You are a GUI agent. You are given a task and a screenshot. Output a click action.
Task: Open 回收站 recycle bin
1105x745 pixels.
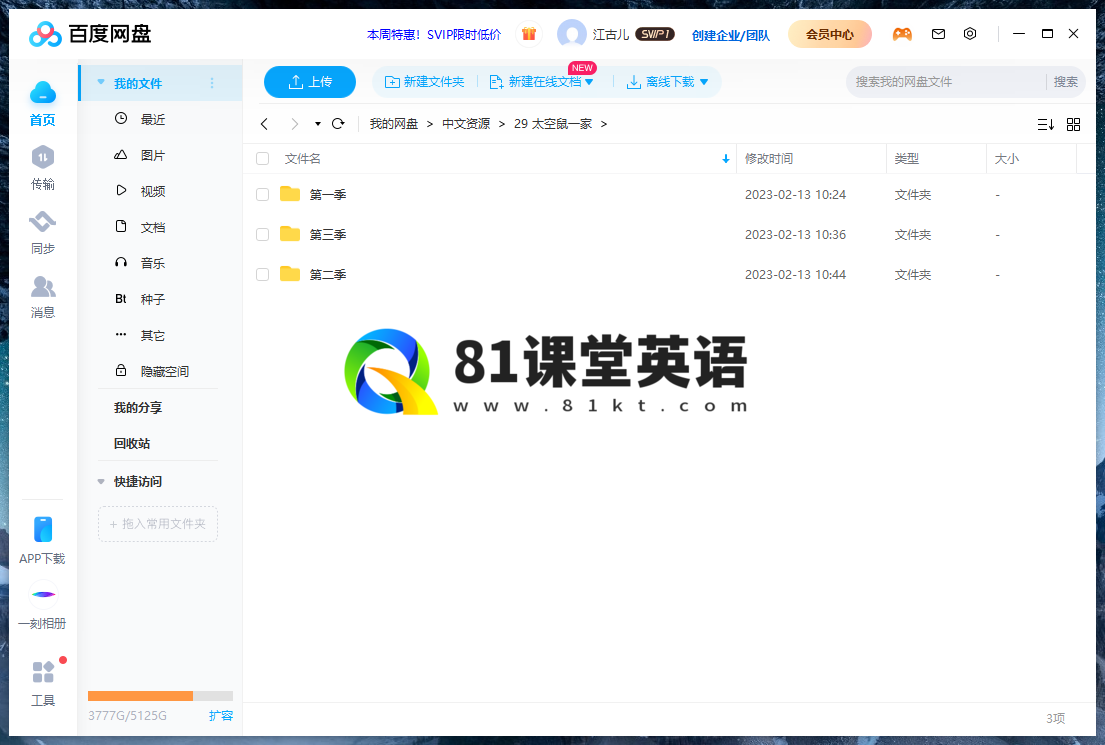point(132,443)
